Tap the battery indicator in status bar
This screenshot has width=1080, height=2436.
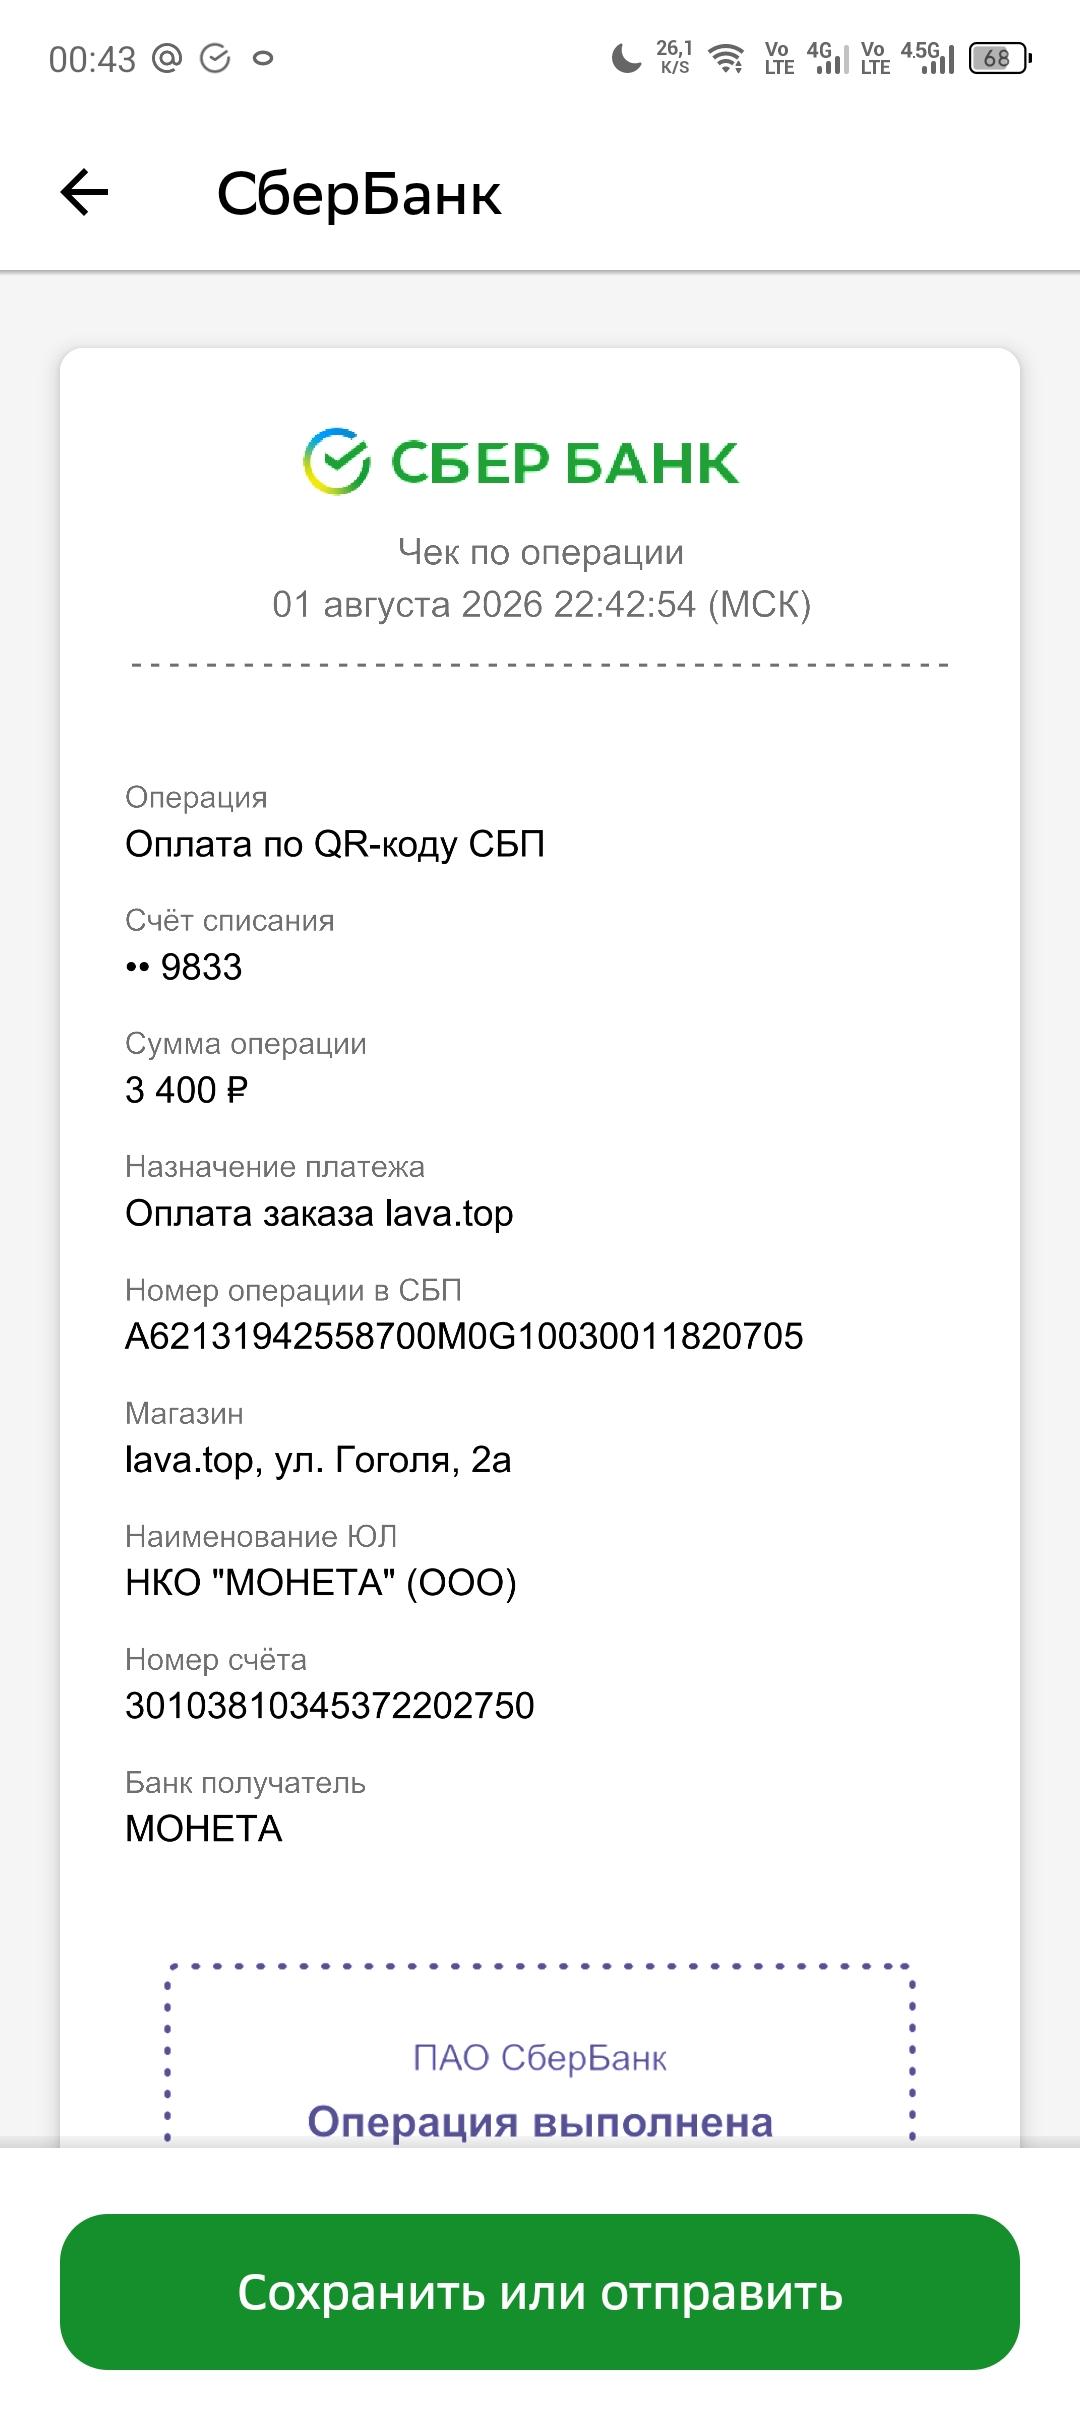click(x=1000, y=58)
